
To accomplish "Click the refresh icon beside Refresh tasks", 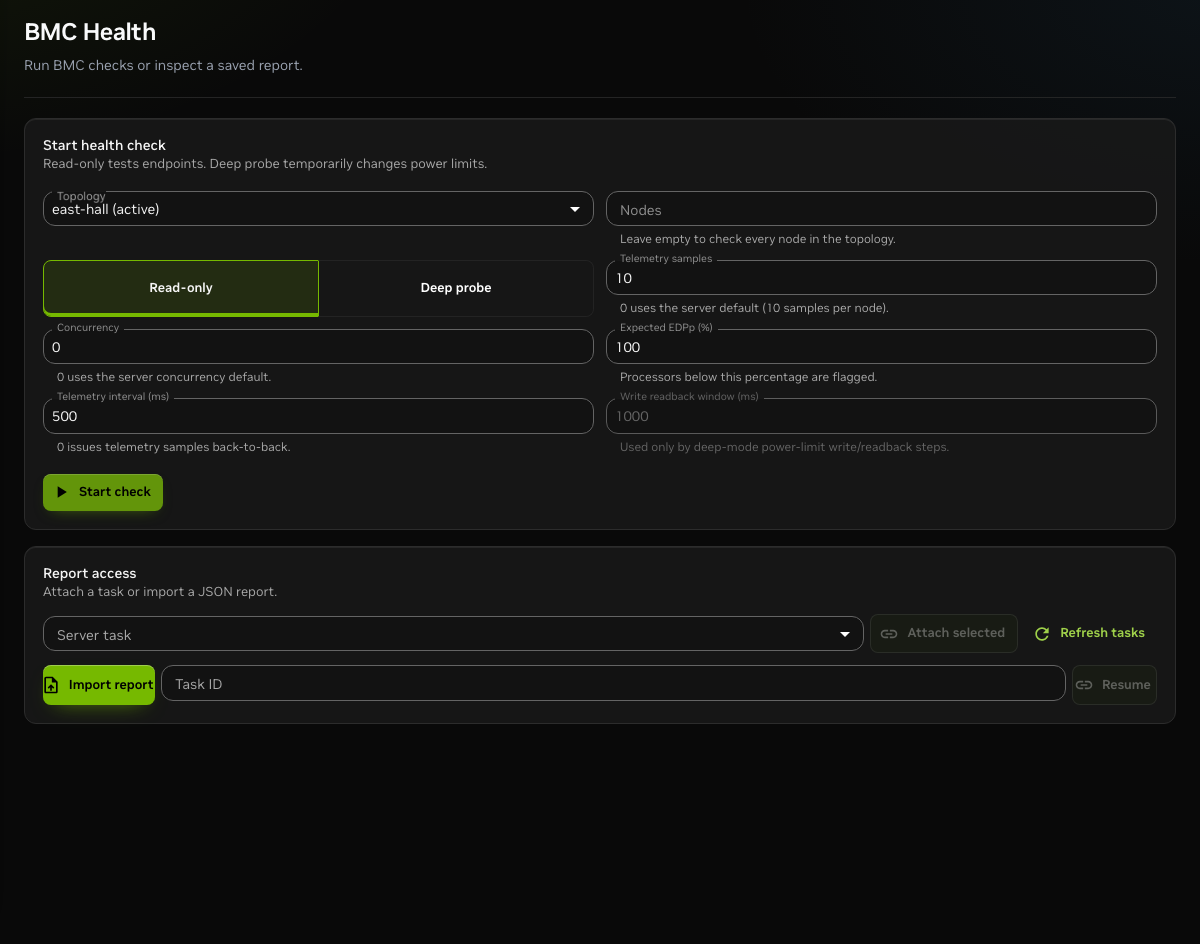I will coord(1042,633).
